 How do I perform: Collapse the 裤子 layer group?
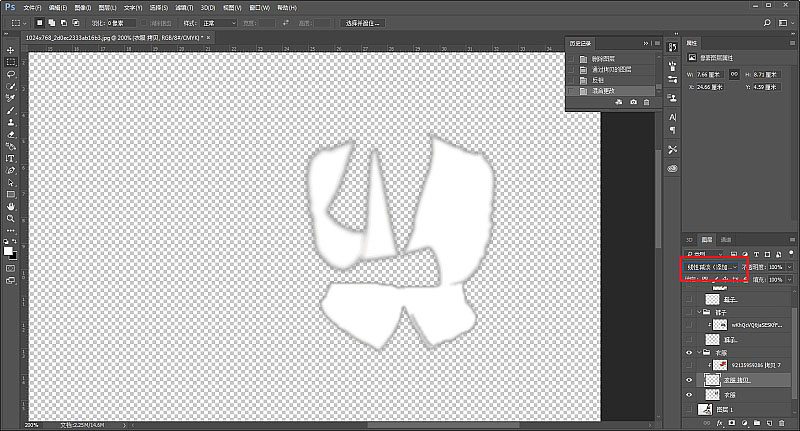[699, 312]
